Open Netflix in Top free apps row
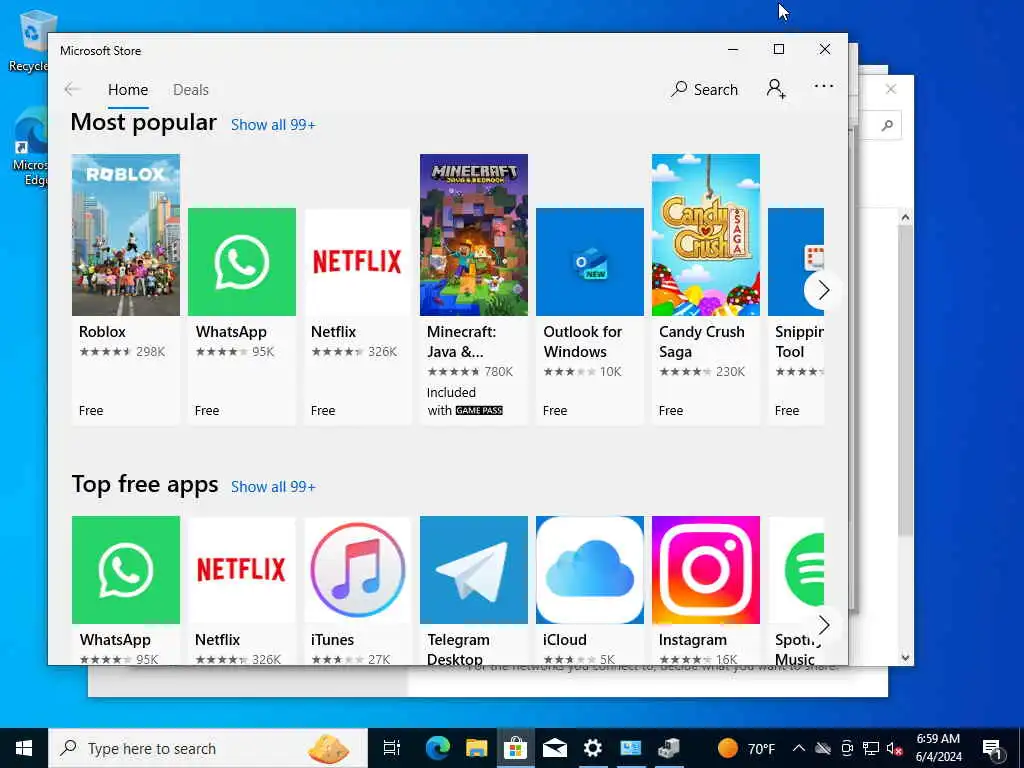 [x=242, y=590]
